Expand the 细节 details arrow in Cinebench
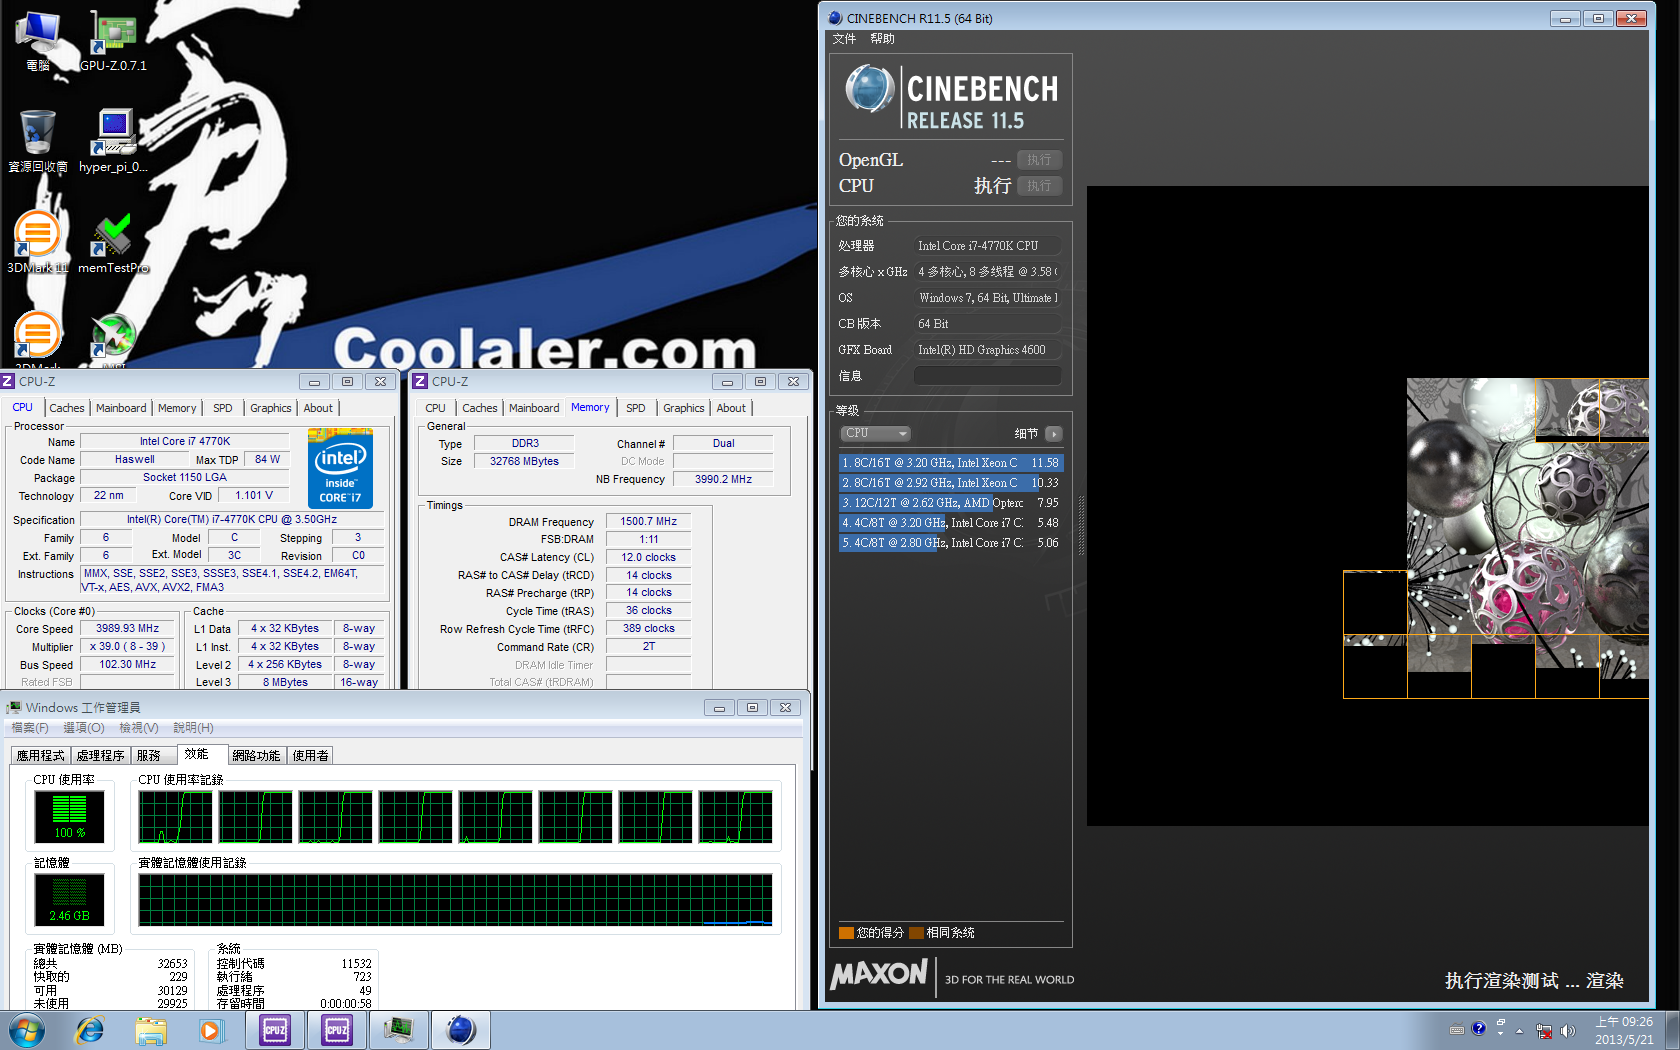Image resolution: width=1680 pixels, height=1050 pixels. coord(1053,434)
